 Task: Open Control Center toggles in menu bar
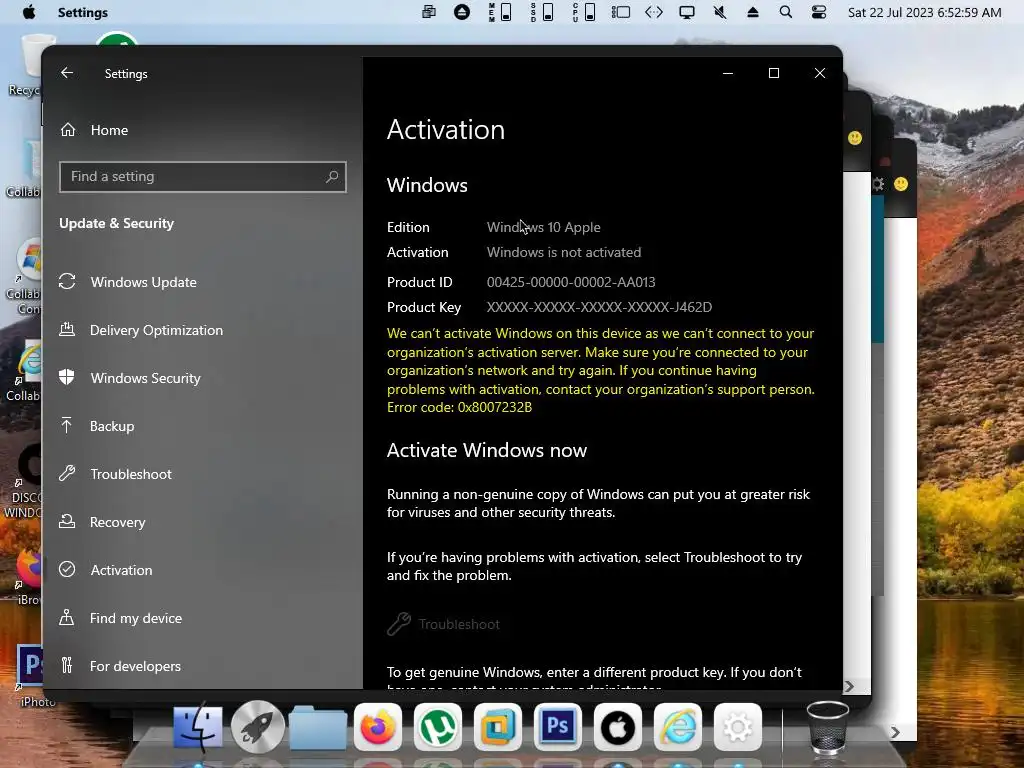pos(818,12)
